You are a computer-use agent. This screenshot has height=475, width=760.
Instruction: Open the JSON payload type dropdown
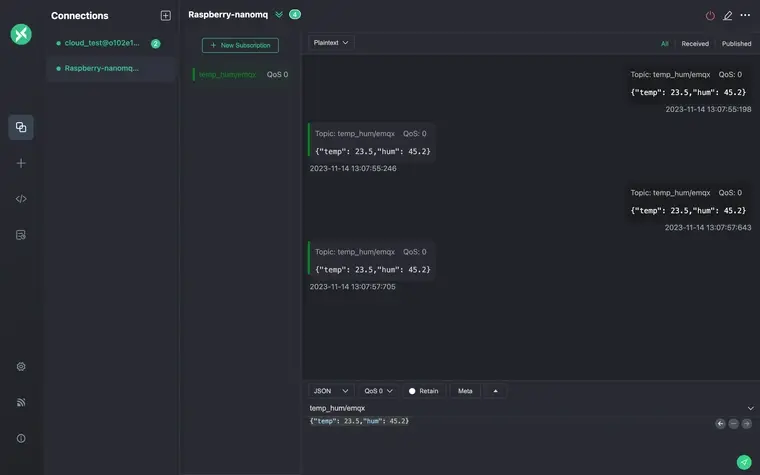(331, 391)
